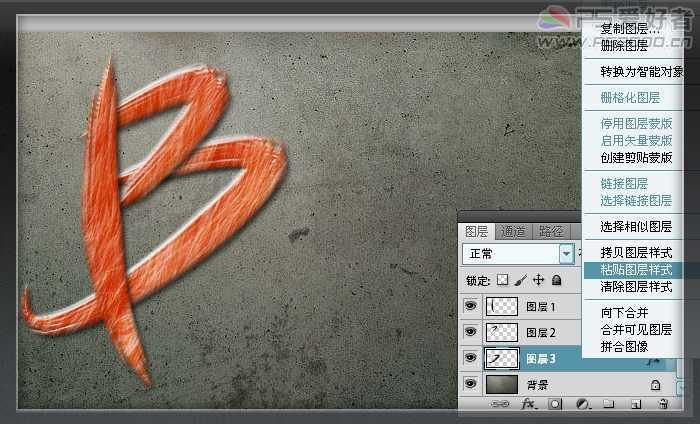This screenshot has height=424, width=700.
Task: Select the layer named 背景
Action: (x=537, y=384)
